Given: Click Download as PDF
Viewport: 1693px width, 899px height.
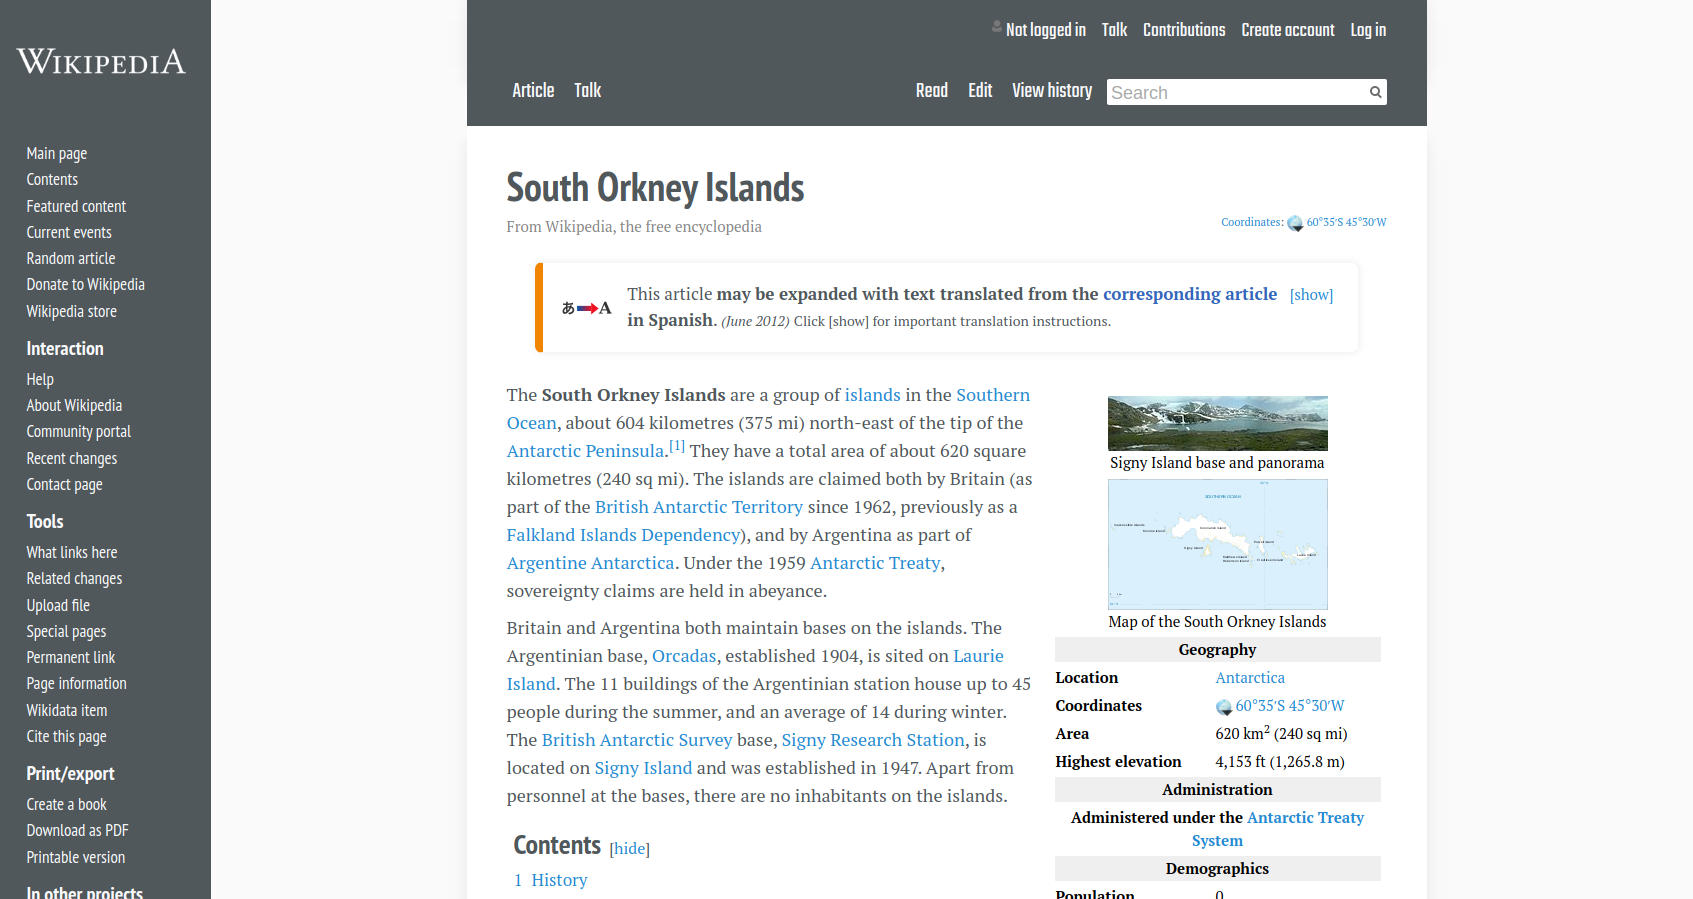Looking at the screenshot, I should (78, 830).
